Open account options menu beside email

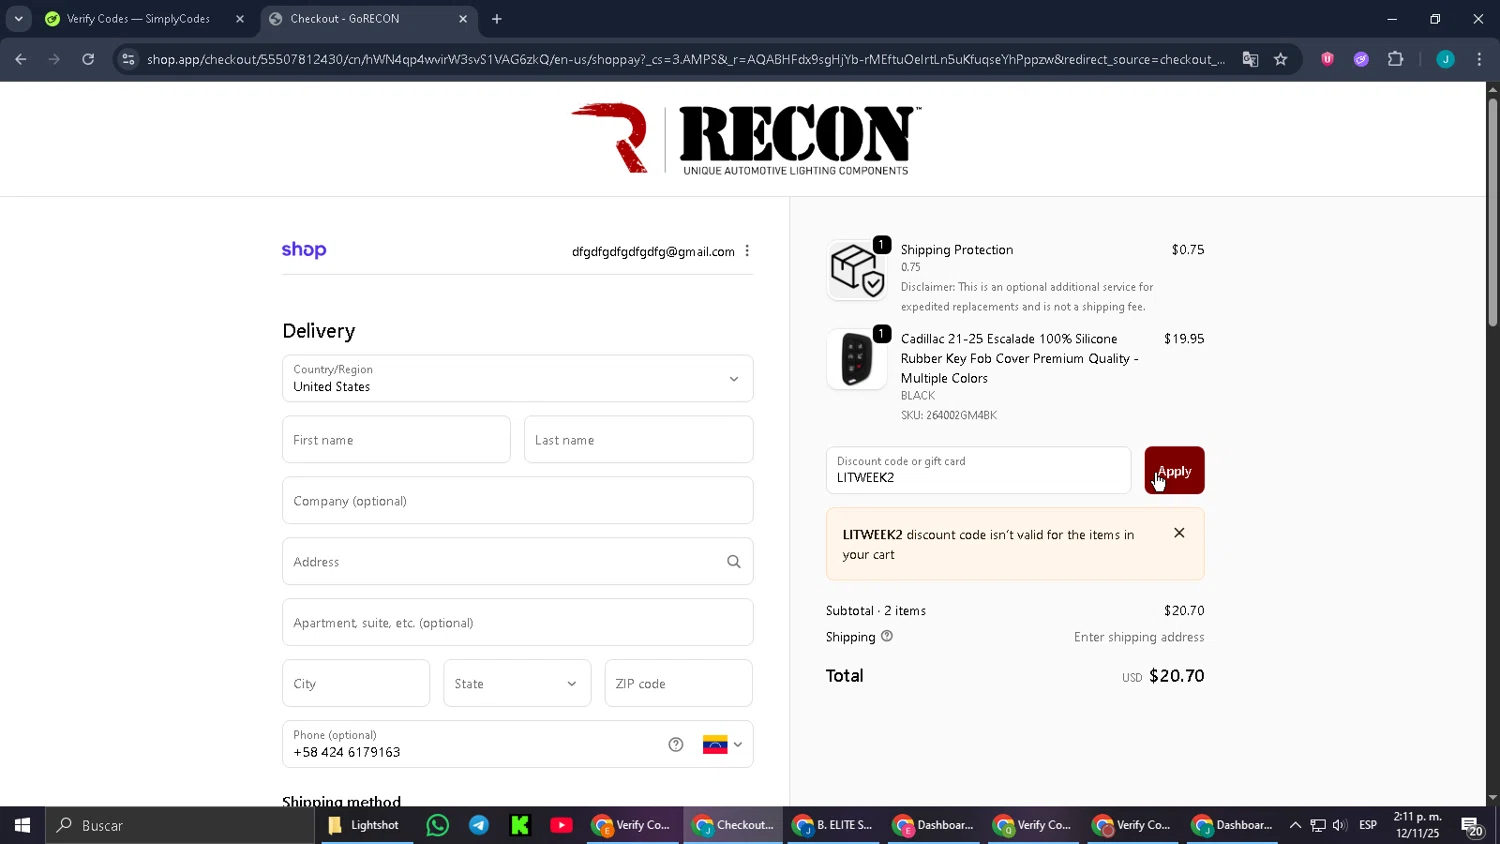pos(747,251)
